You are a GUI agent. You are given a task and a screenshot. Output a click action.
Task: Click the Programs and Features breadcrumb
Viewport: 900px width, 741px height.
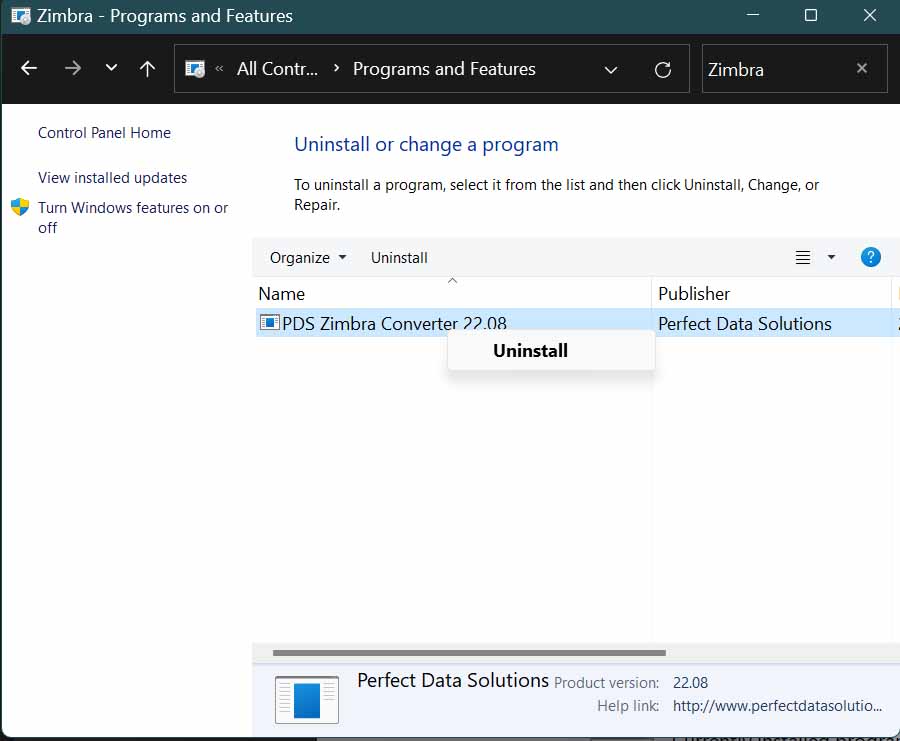coord(444,69)
